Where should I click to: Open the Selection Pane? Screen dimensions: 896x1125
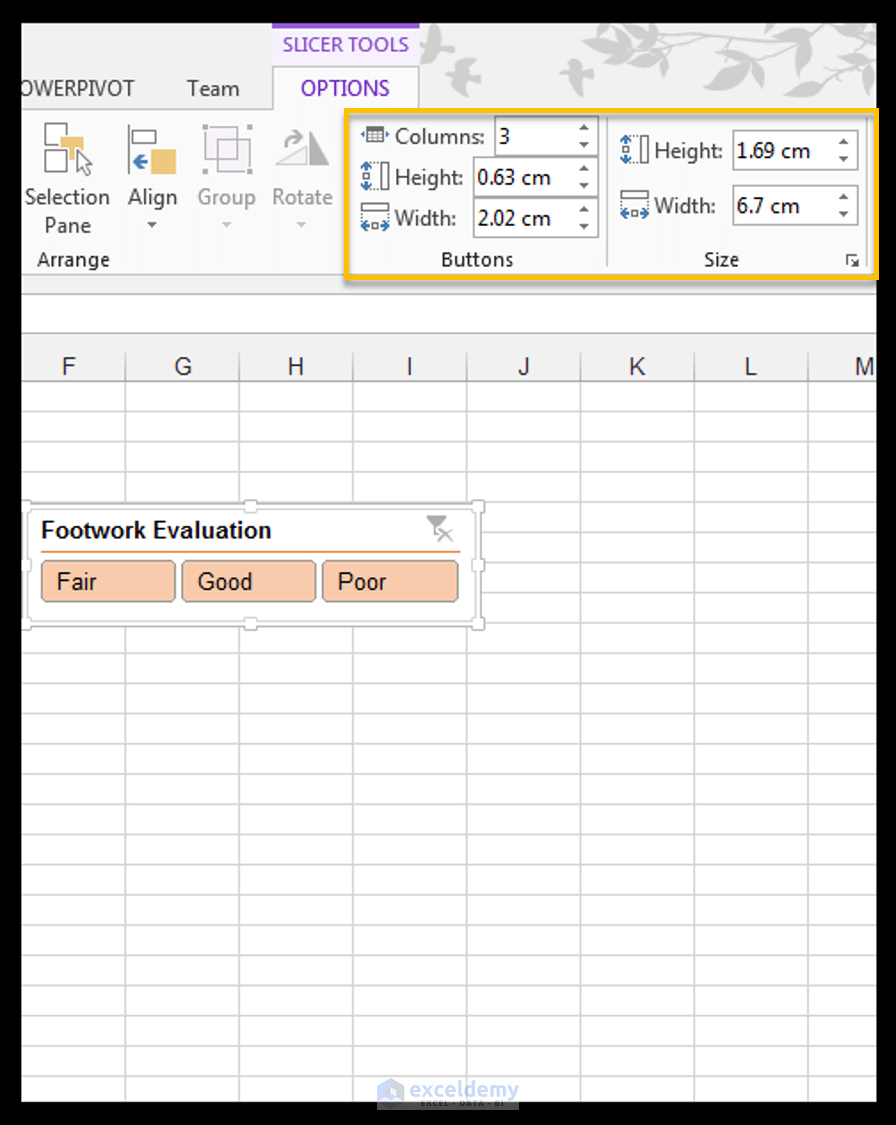point(66,170)
